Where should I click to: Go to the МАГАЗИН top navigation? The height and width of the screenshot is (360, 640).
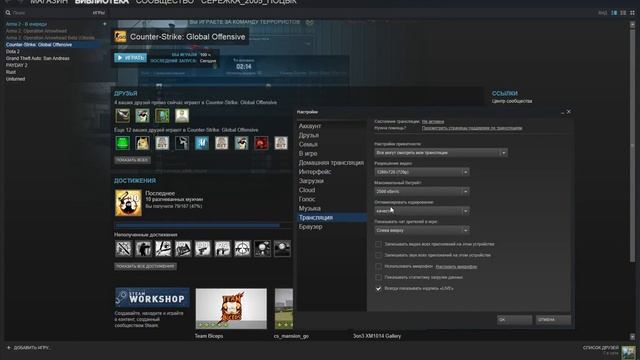[49, 2]
